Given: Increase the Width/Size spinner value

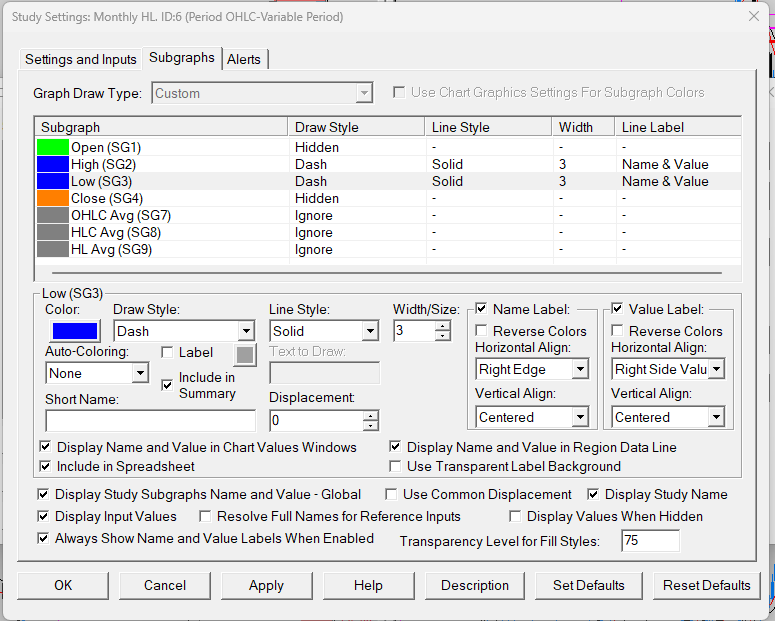Looking at the screenshot, I should pos(443,325).
